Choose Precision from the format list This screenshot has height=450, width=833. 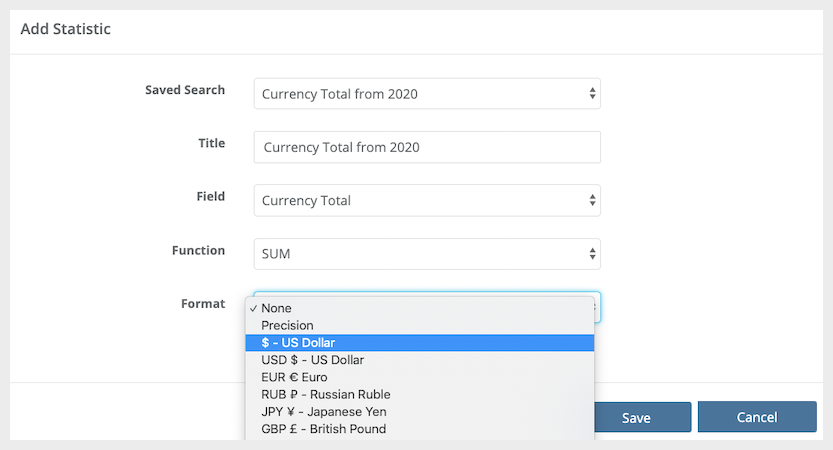(x=287, y=325)
